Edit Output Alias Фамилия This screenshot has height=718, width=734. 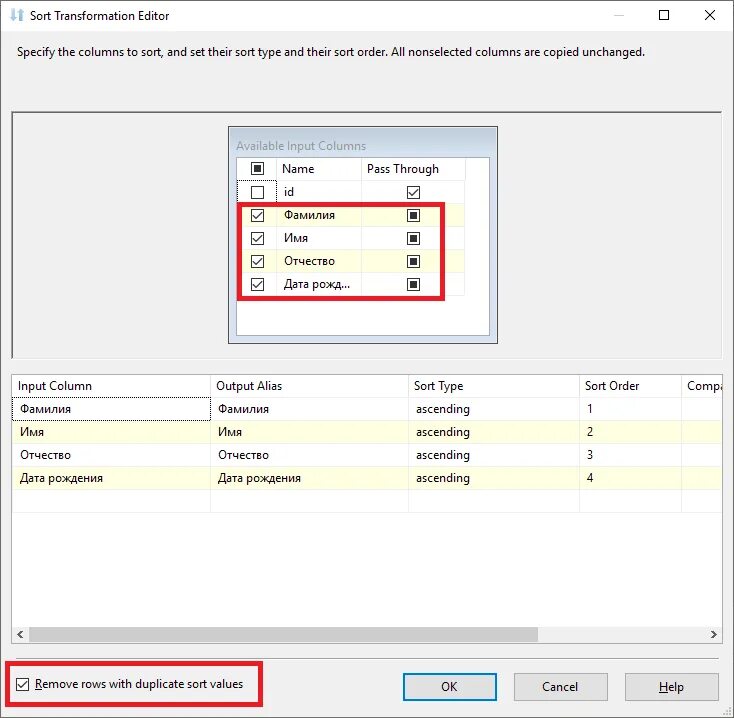click(309, 409)
